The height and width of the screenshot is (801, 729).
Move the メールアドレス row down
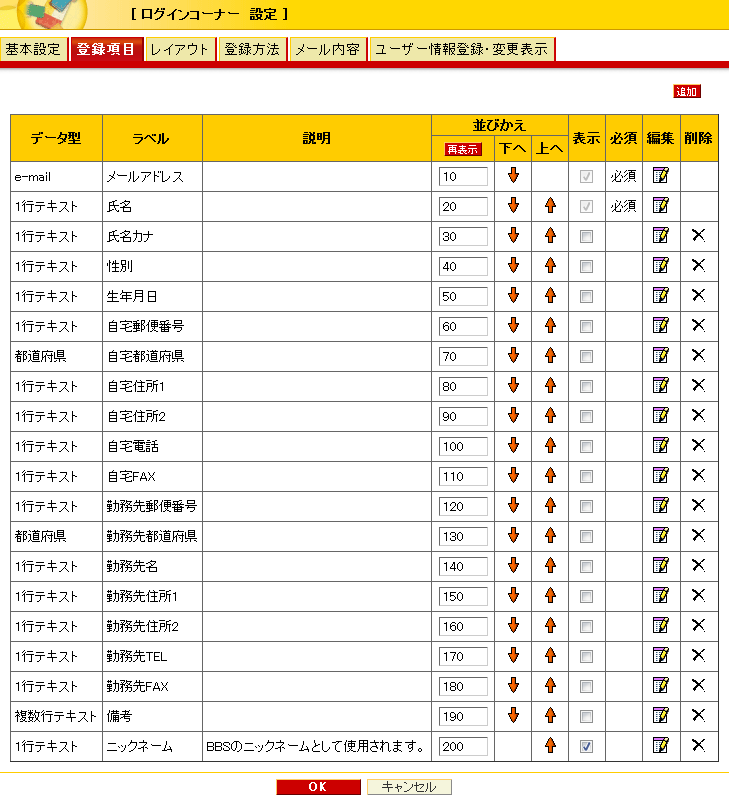[513, 175]
